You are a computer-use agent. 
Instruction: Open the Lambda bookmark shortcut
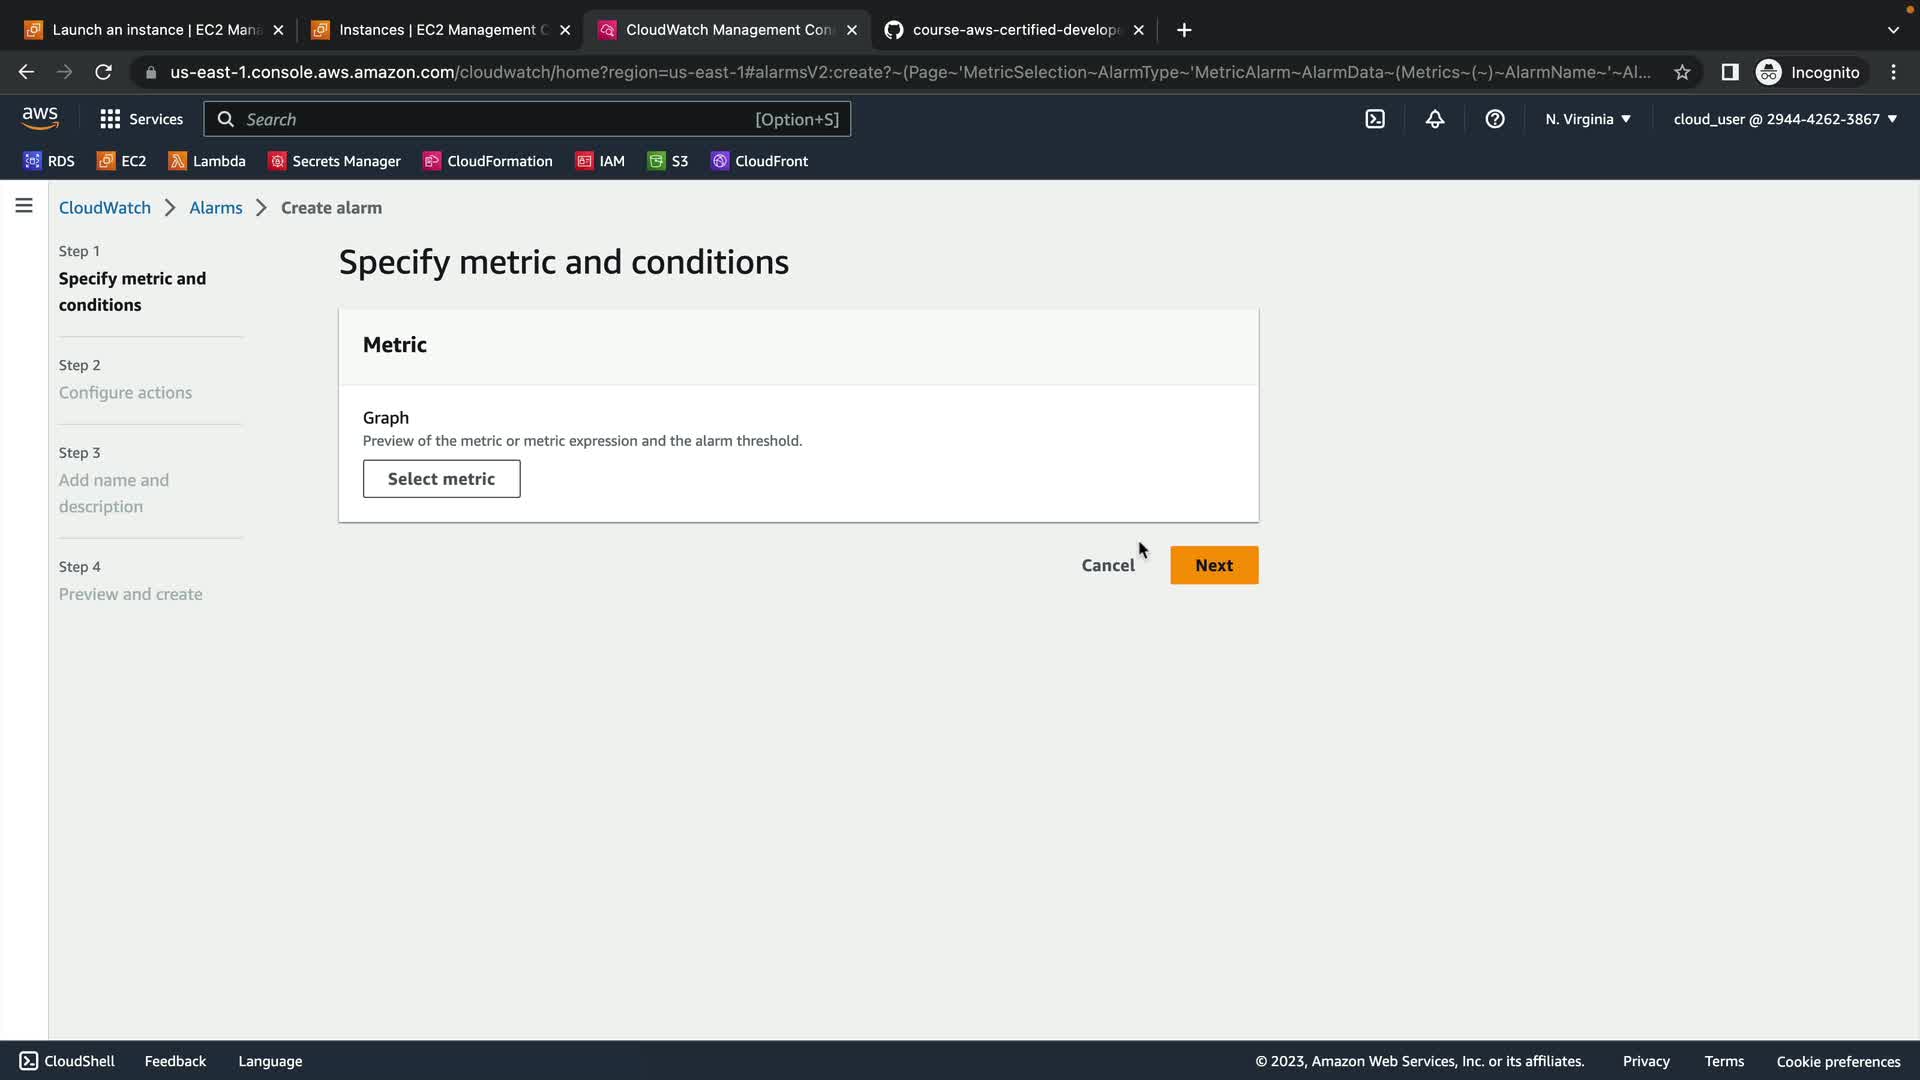point(207,161)
